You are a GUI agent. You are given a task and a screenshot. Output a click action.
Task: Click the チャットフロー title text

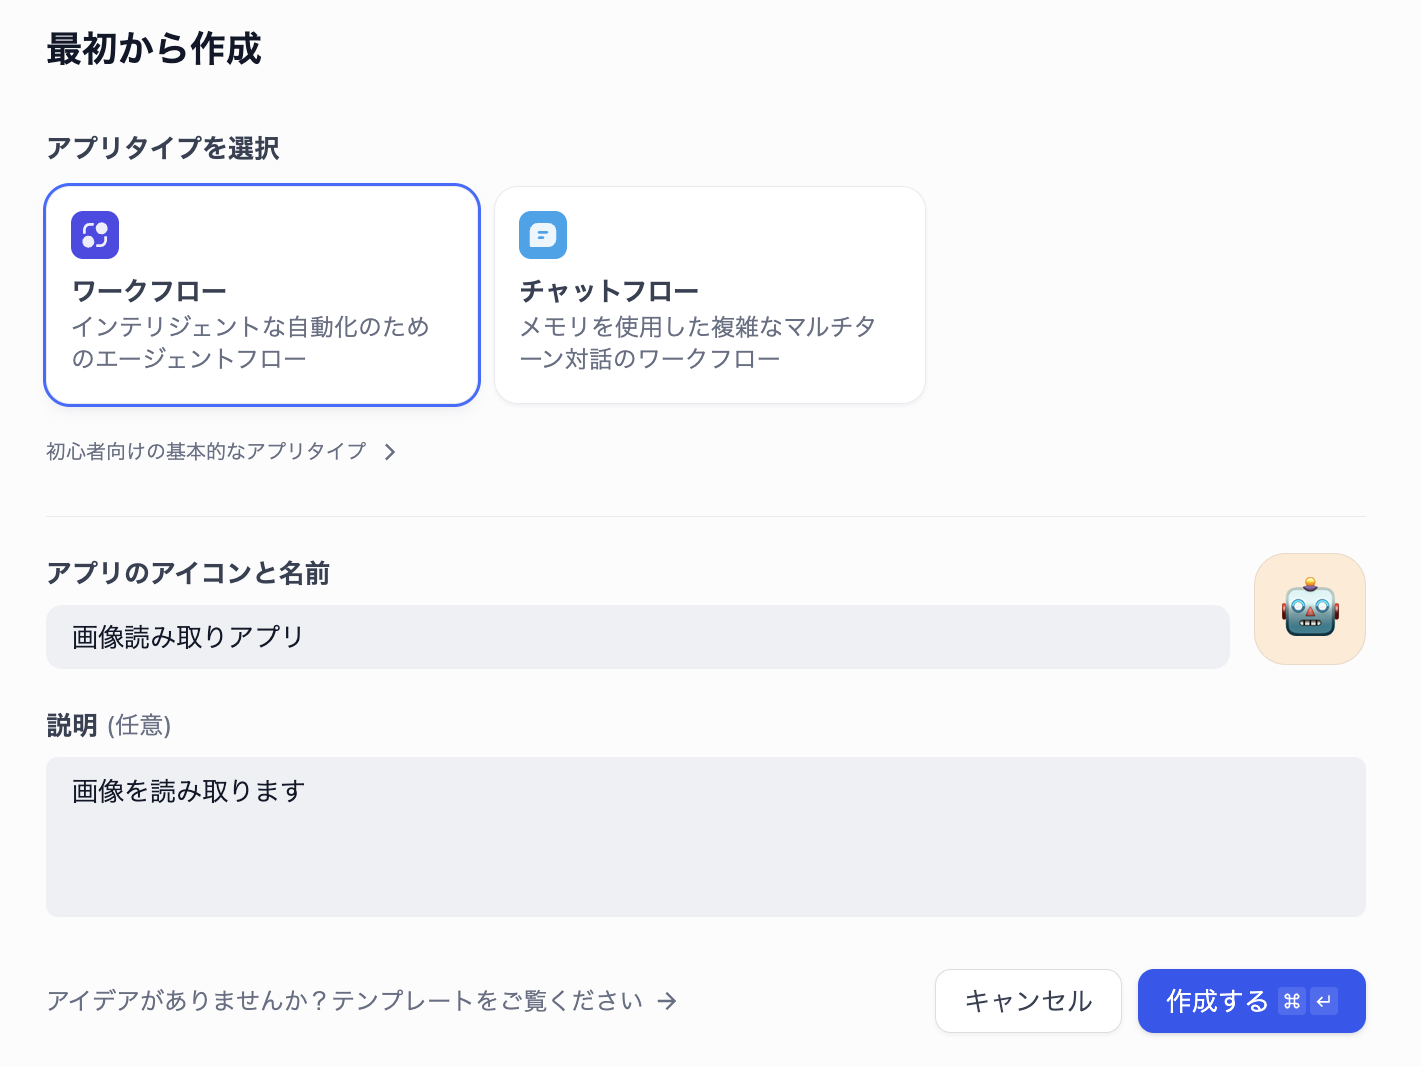[x=609, y=291]
